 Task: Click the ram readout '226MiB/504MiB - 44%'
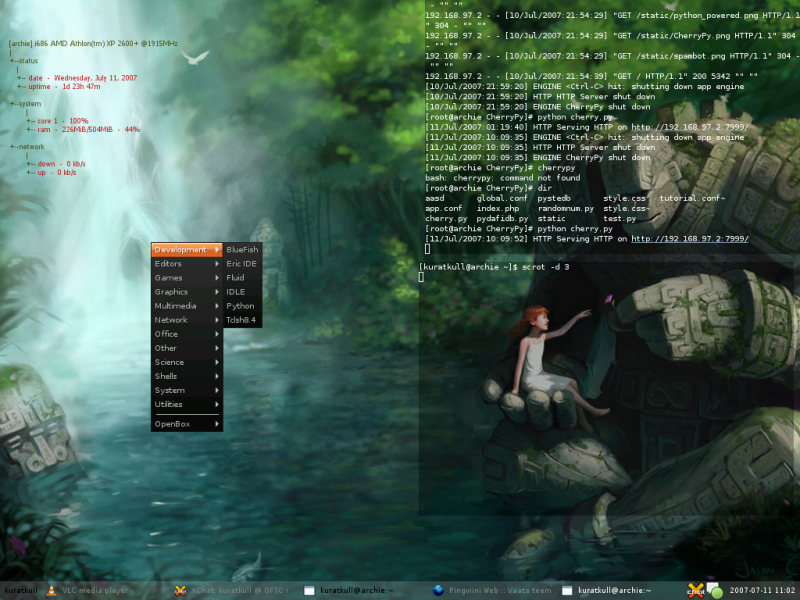[101, 130]
